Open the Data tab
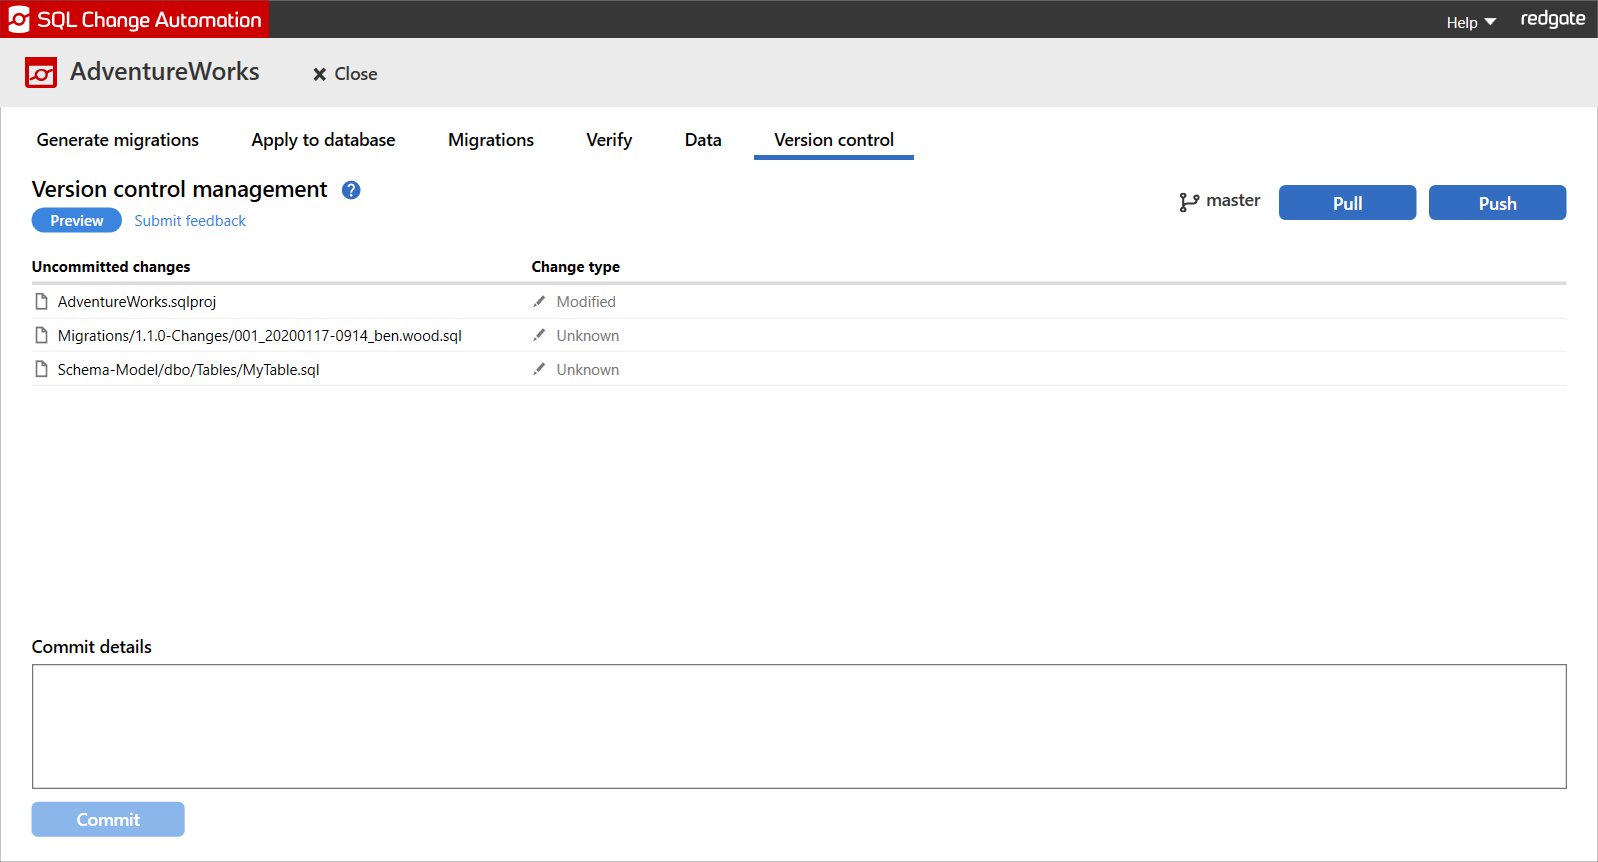1598x862 pixels. (703, 140)
